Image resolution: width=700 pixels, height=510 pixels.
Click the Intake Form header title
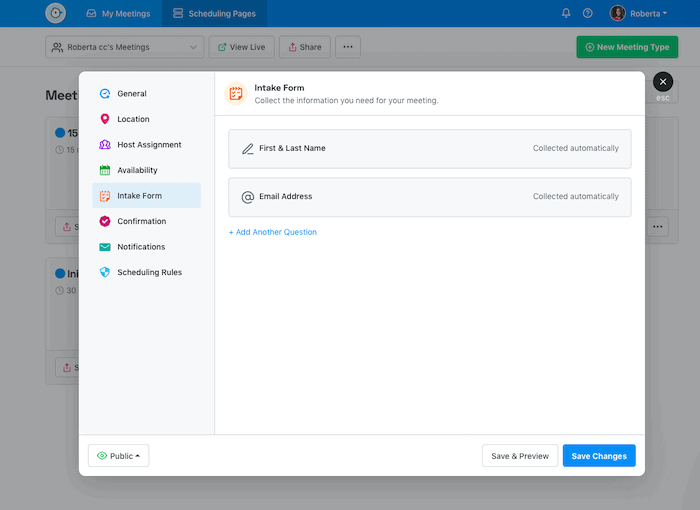pyautogui.click(x=279, y=88)
